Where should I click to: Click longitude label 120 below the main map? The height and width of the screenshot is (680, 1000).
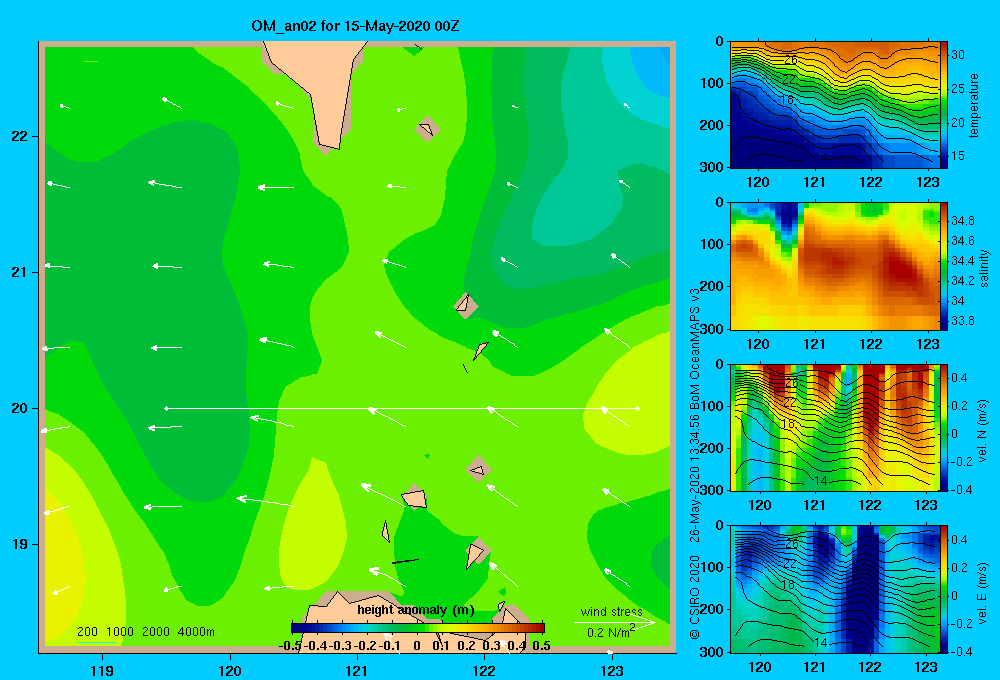click(230, 670)
